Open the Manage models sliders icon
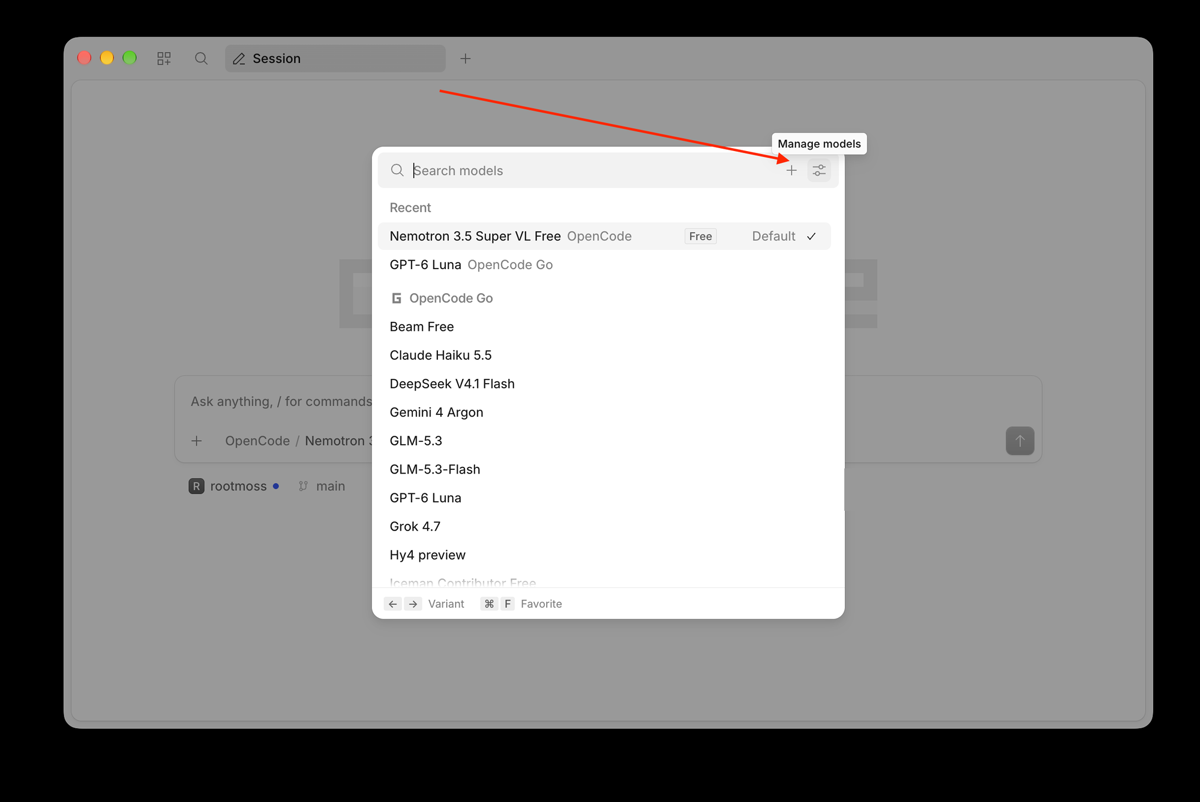Screen dimensions: 1200x802 point(819,171)
